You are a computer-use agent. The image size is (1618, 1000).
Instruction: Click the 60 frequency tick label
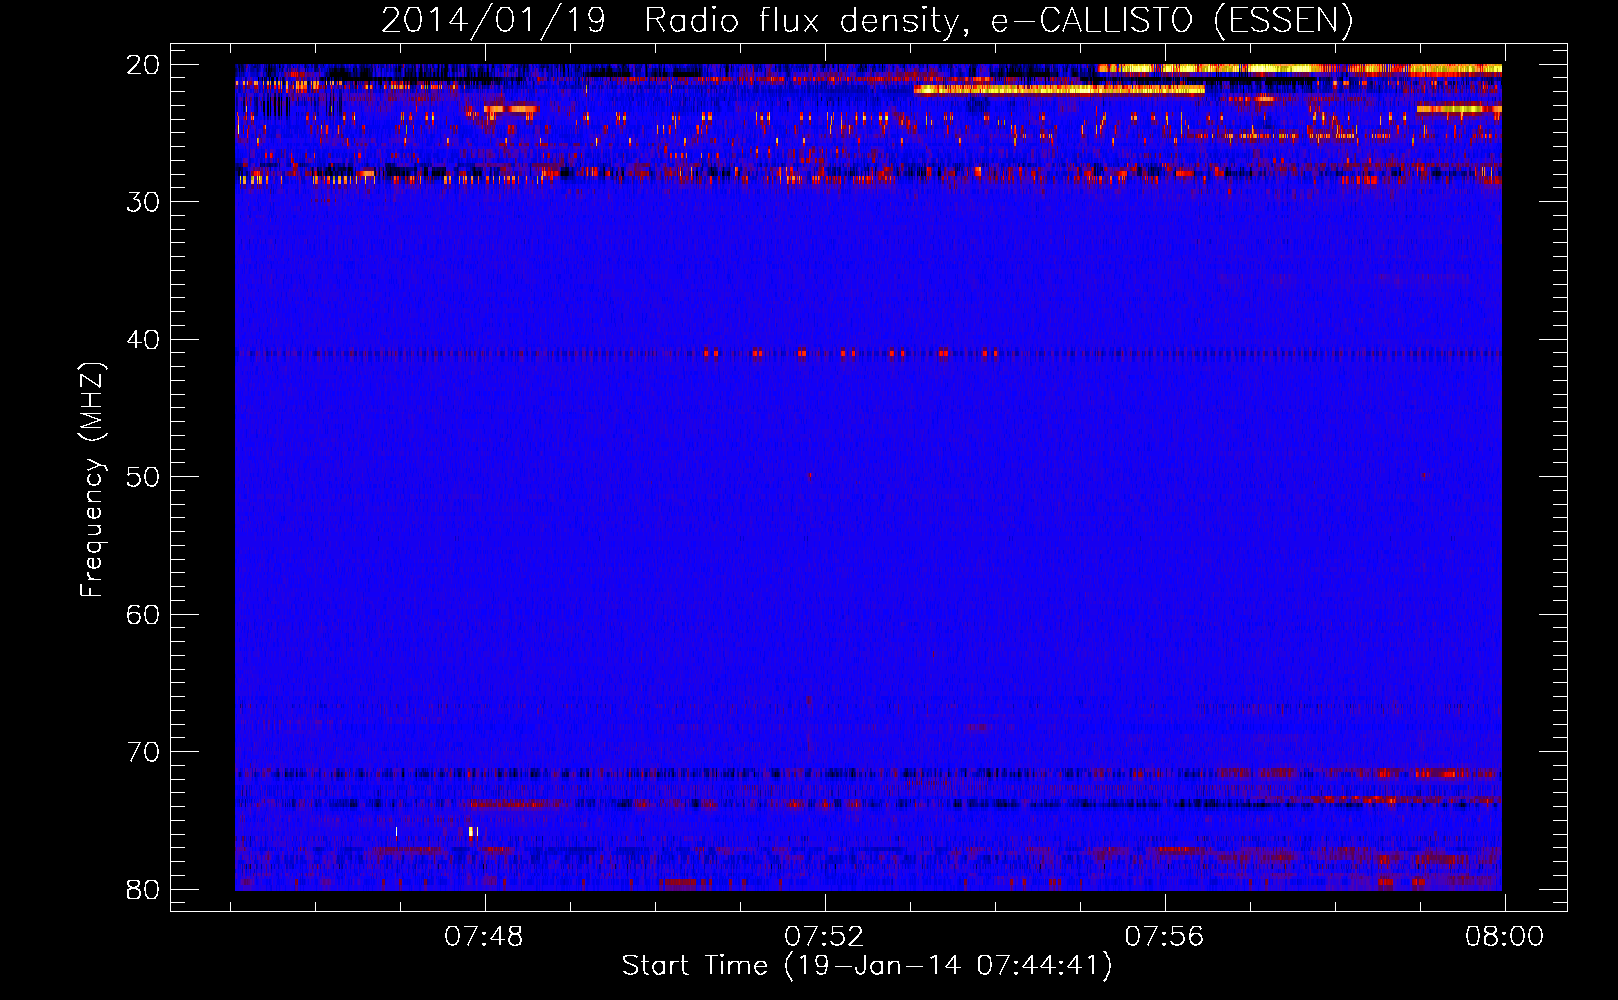tap(143, 614)
